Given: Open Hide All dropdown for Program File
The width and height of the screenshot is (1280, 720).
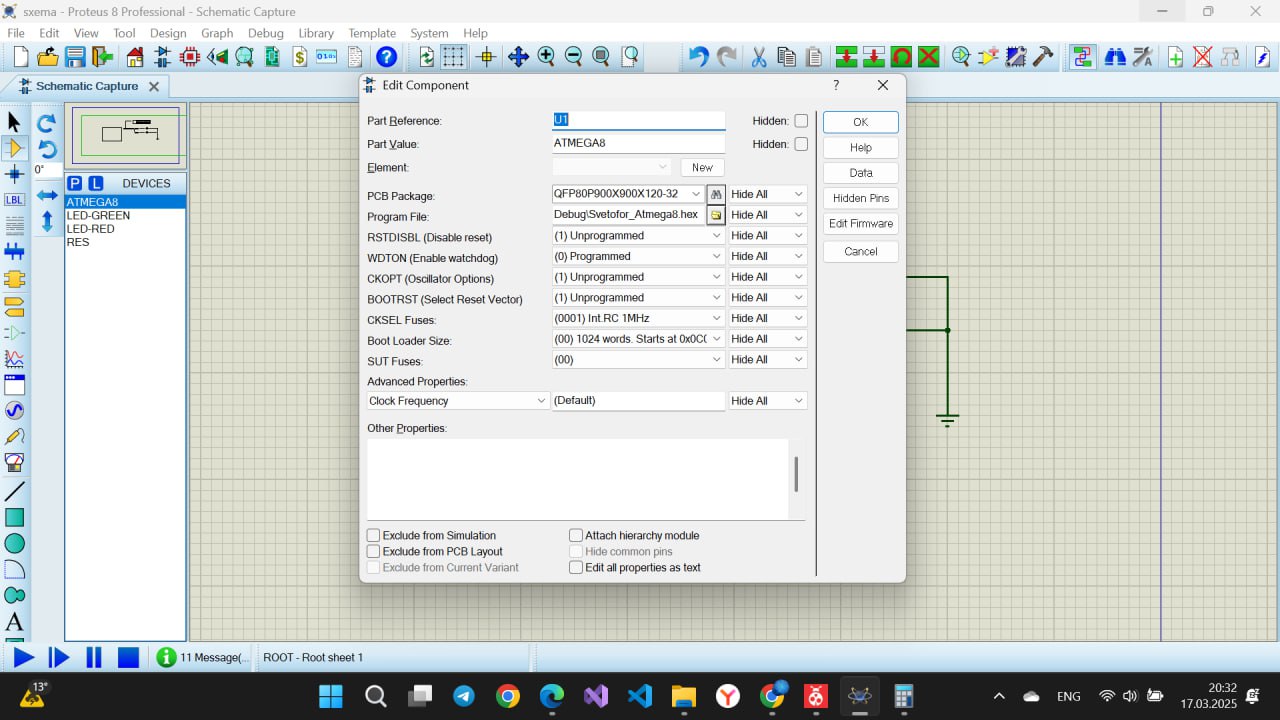Looking at the screenshot, I should click(x=767, y=215).
